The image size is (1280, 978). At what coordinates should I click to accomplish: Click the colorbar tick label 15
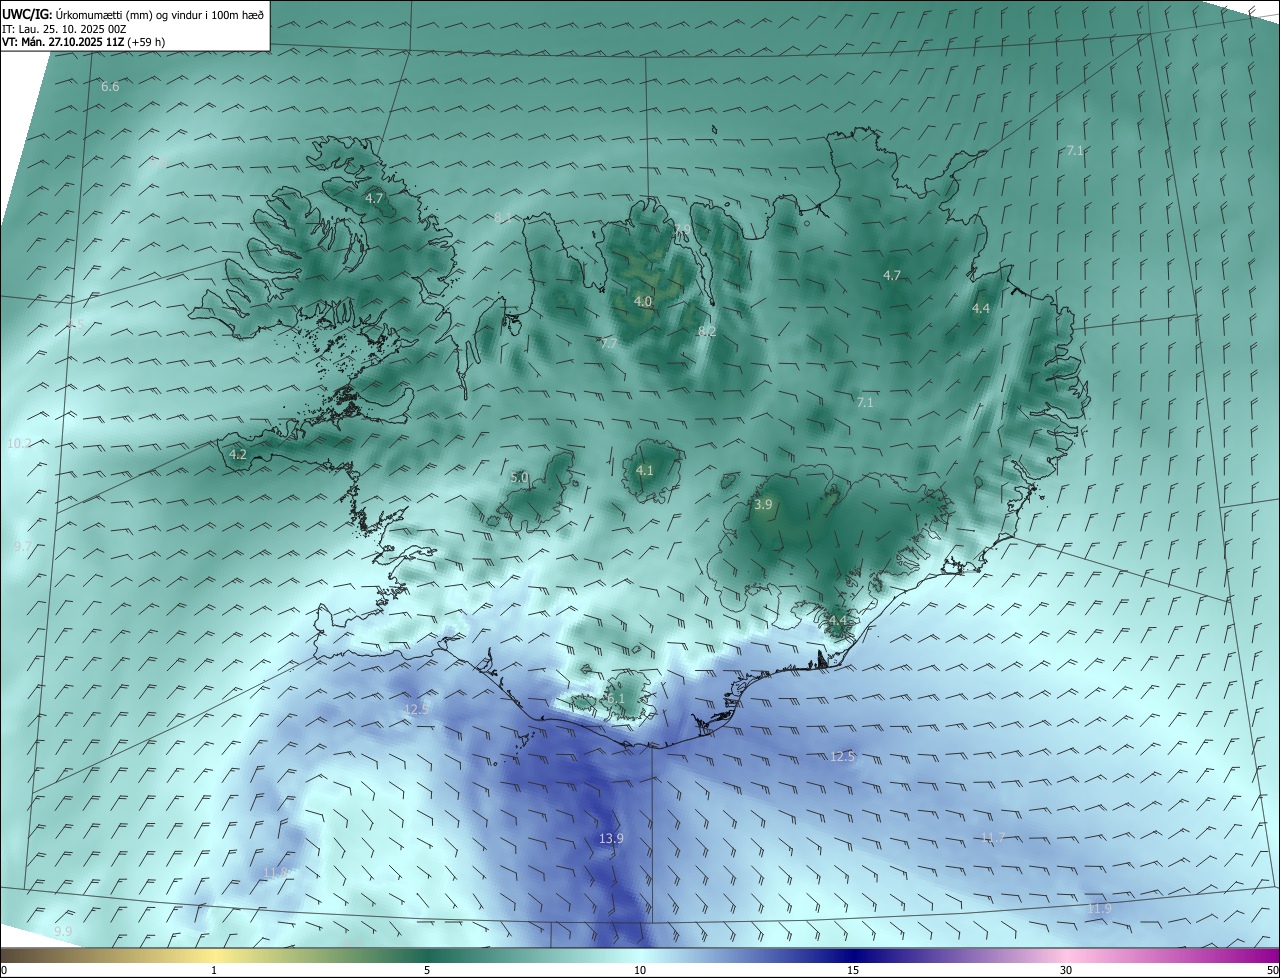[x=853, y=970]
